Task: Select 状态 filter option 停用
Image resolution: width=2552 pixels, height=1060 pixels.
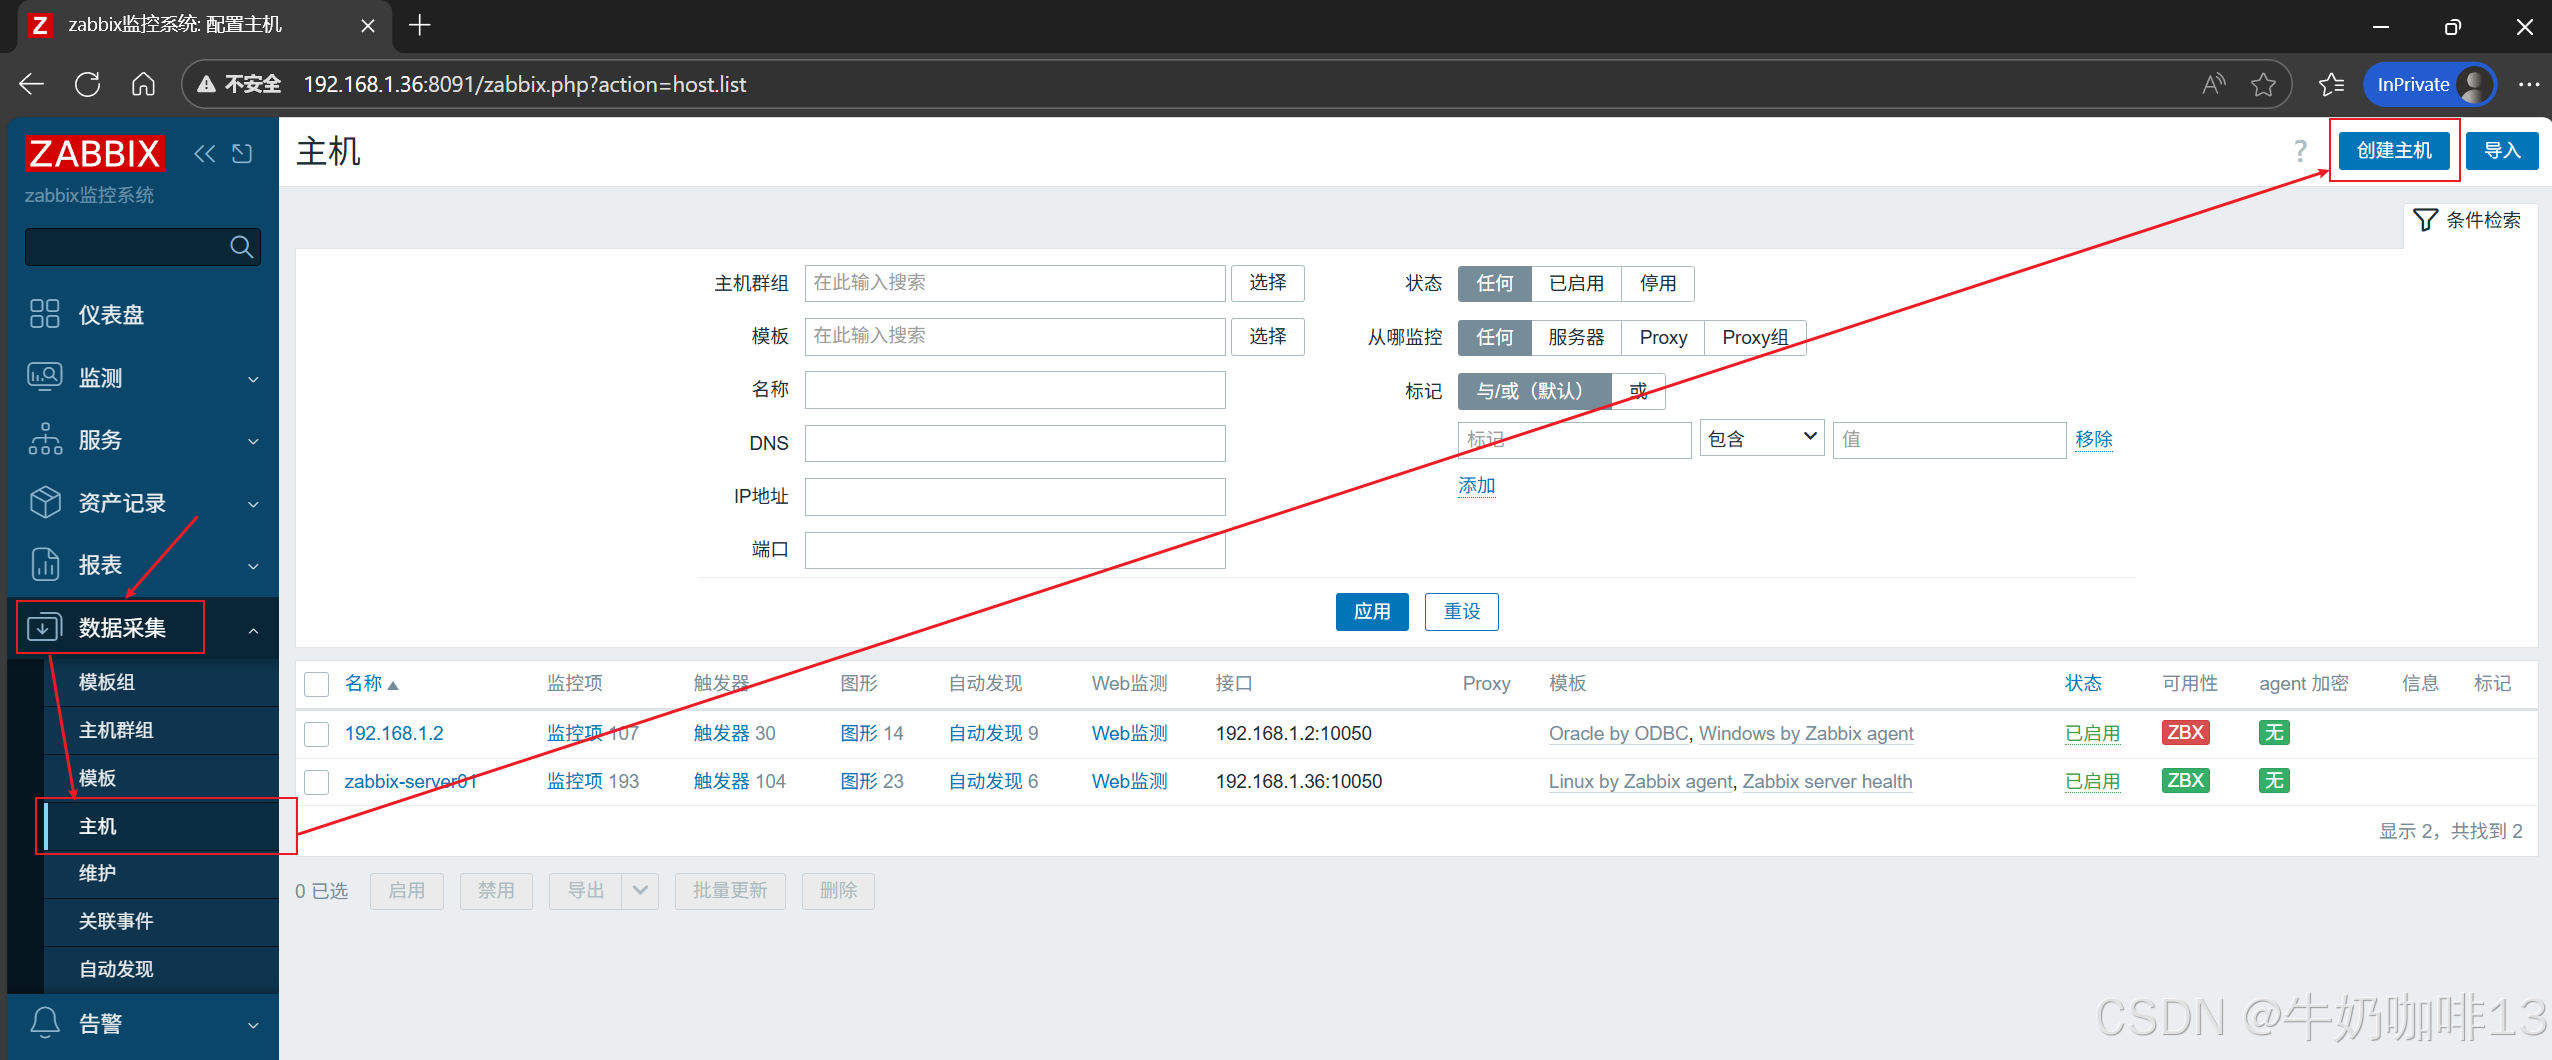Action: pyautogui.click(x=1657, y=284)
